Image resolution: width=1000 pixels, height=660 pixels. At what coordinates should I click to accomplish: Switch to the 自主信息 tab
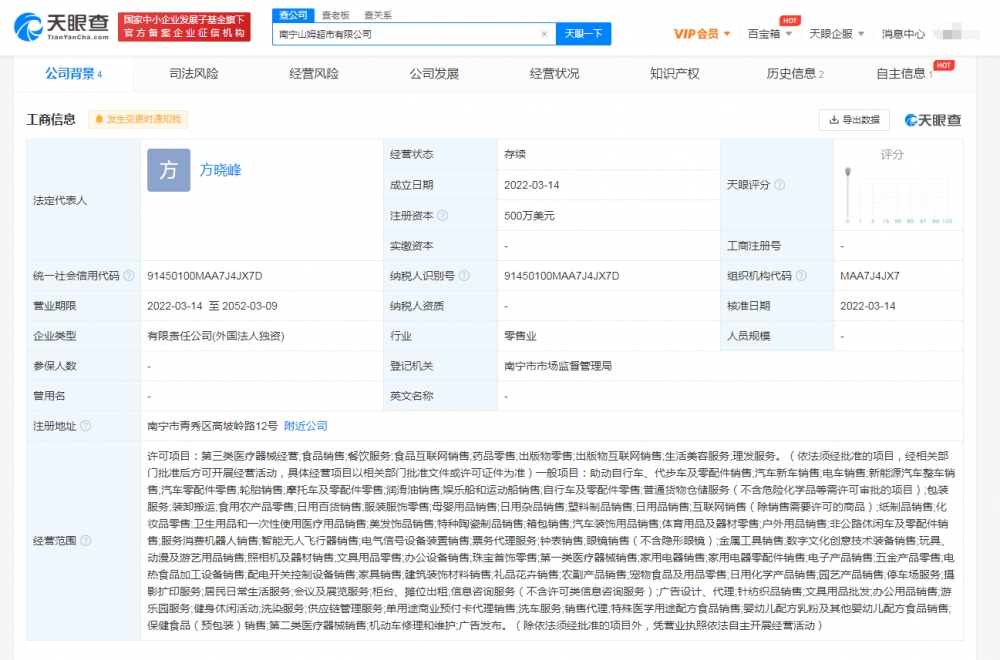[904, 74]
